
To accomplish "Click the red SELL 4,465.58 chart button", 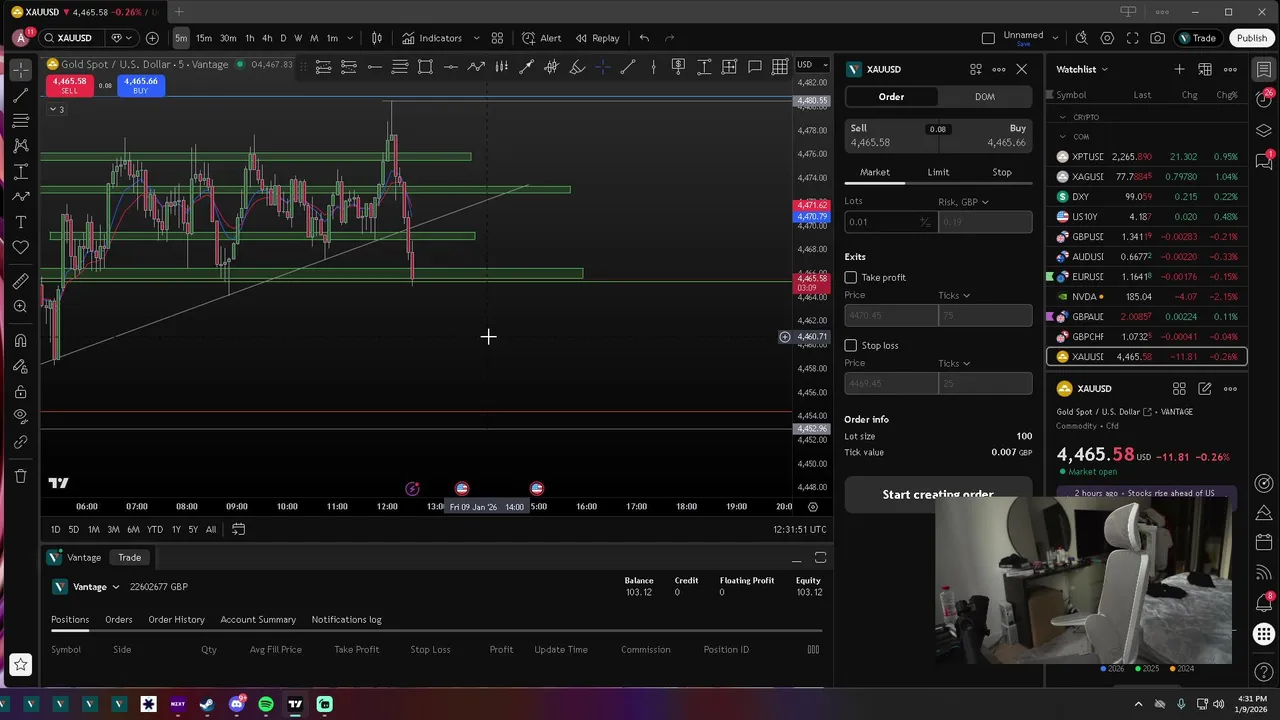I will coord(69,86).
